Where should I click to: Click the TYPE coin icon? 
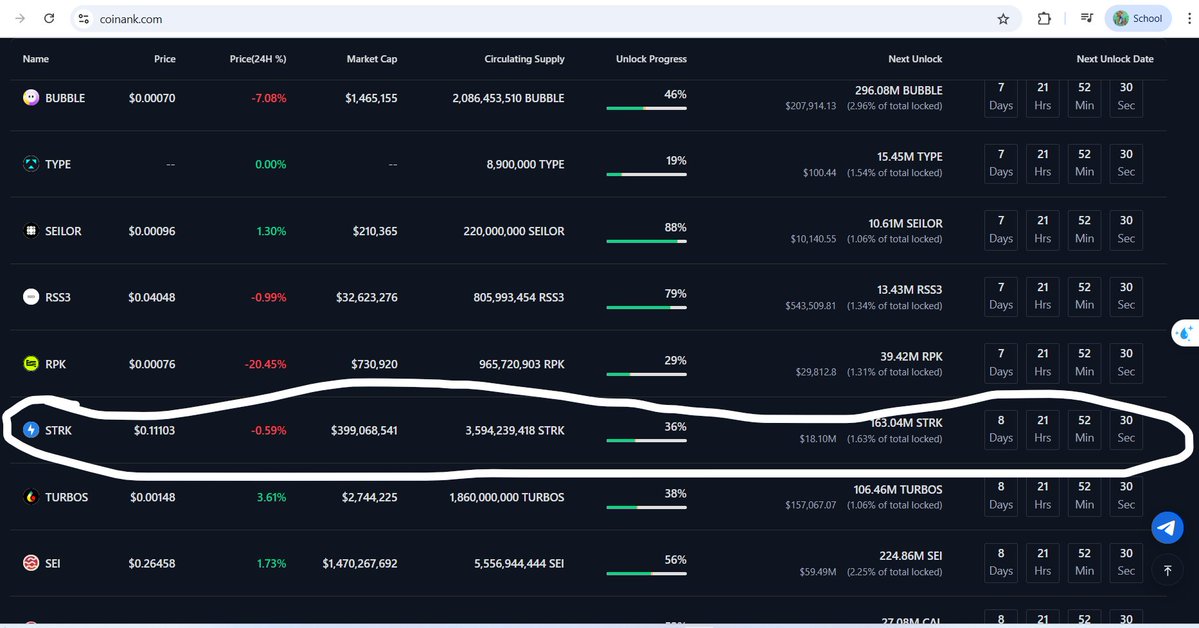tap(31, 164)
